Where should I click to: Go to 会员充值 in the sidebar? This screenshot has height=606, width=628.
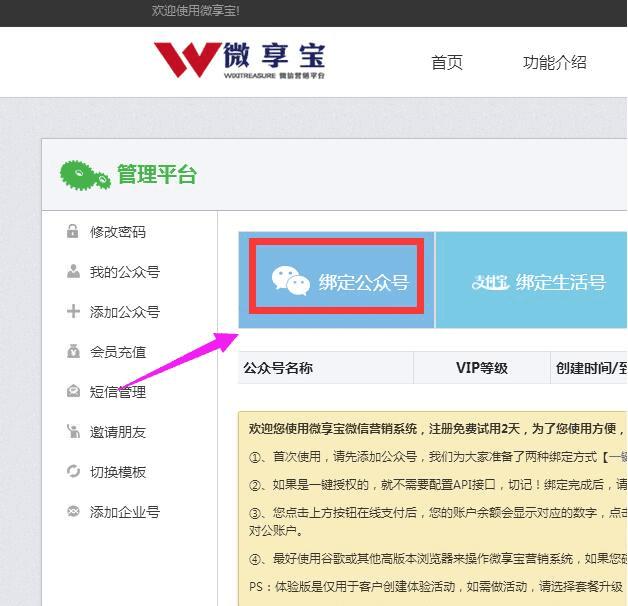tap(118, 352)
